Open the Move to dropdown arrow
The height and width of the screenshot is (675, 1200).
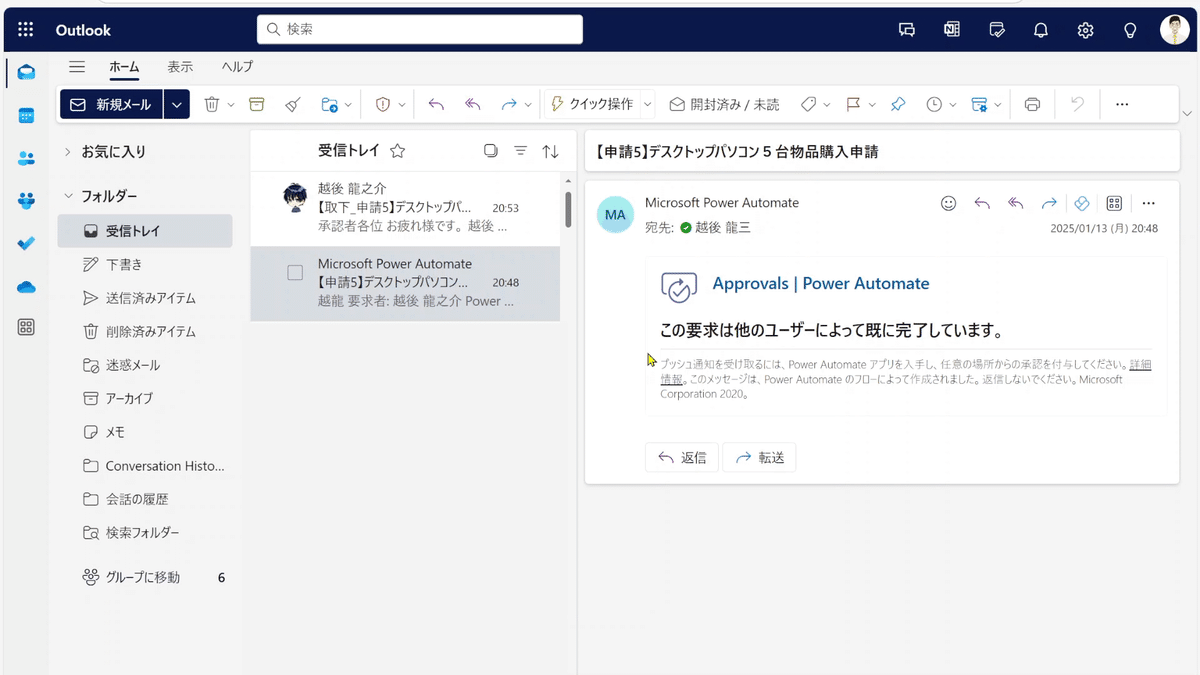(348, 105)
